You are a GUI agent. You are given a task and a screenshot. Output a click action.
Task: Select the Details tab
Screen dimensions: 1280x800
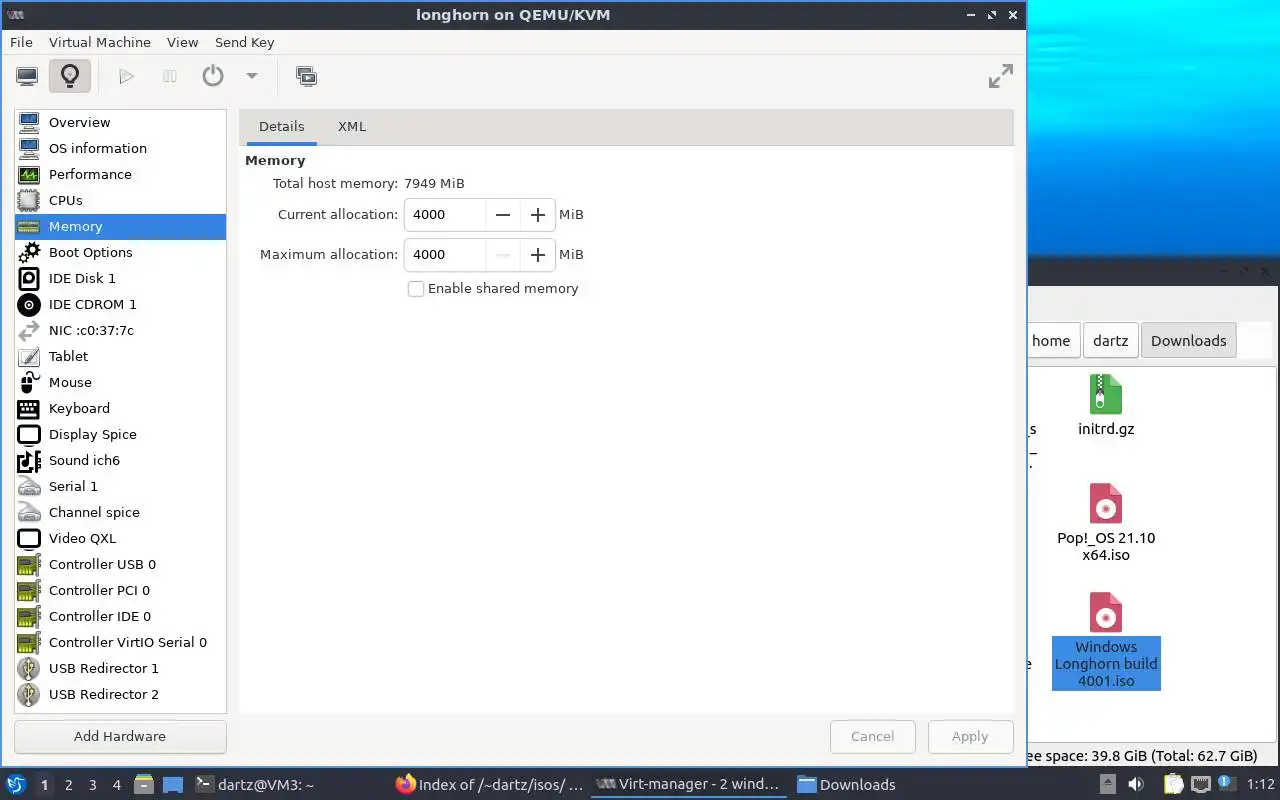coord(281,127)
